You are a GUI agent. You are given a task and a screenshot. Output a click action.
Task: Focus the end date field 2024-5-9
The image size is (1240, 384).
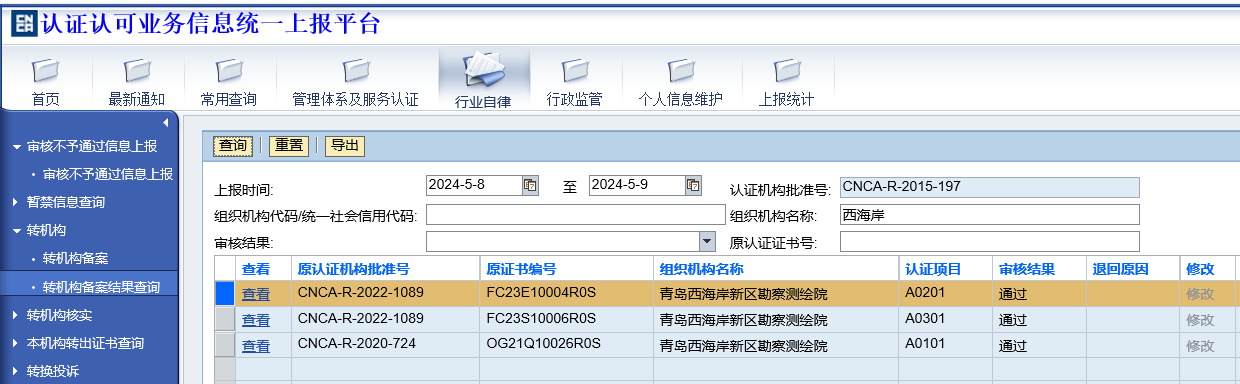(636, 185)
